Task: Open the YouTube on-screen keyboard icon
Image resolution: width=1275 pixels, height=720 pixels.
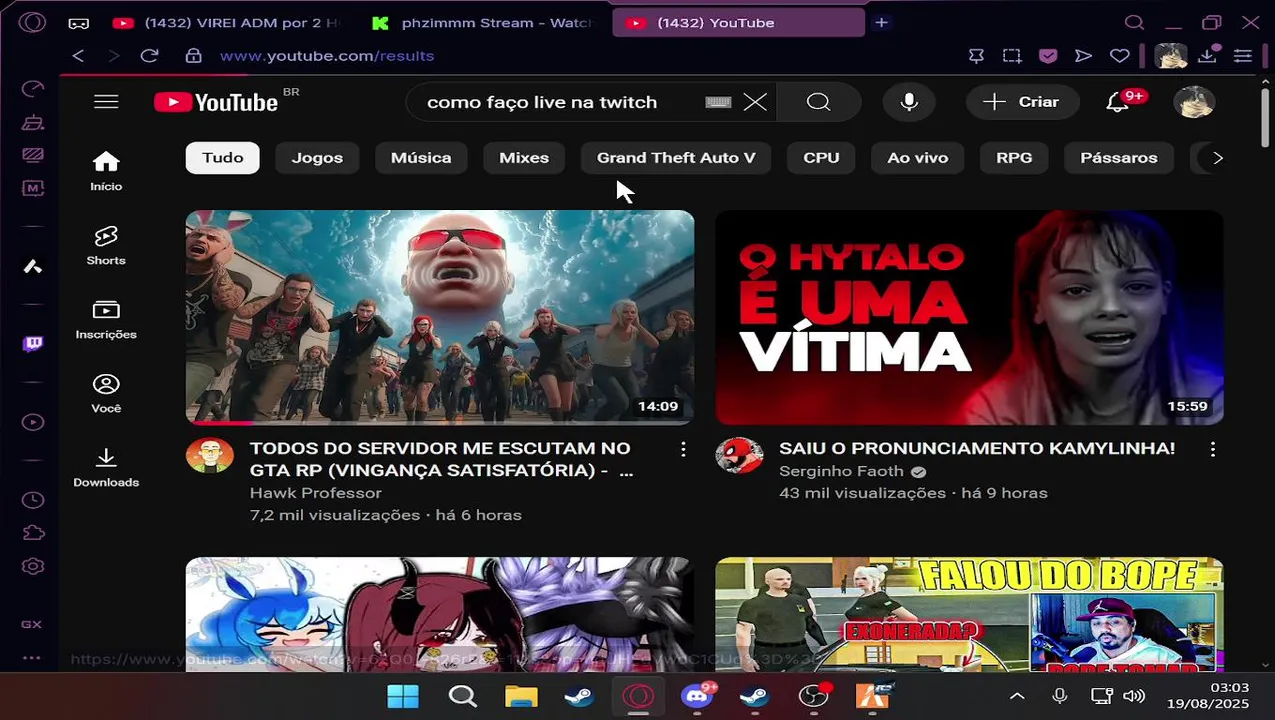Action: click(718, 102)
